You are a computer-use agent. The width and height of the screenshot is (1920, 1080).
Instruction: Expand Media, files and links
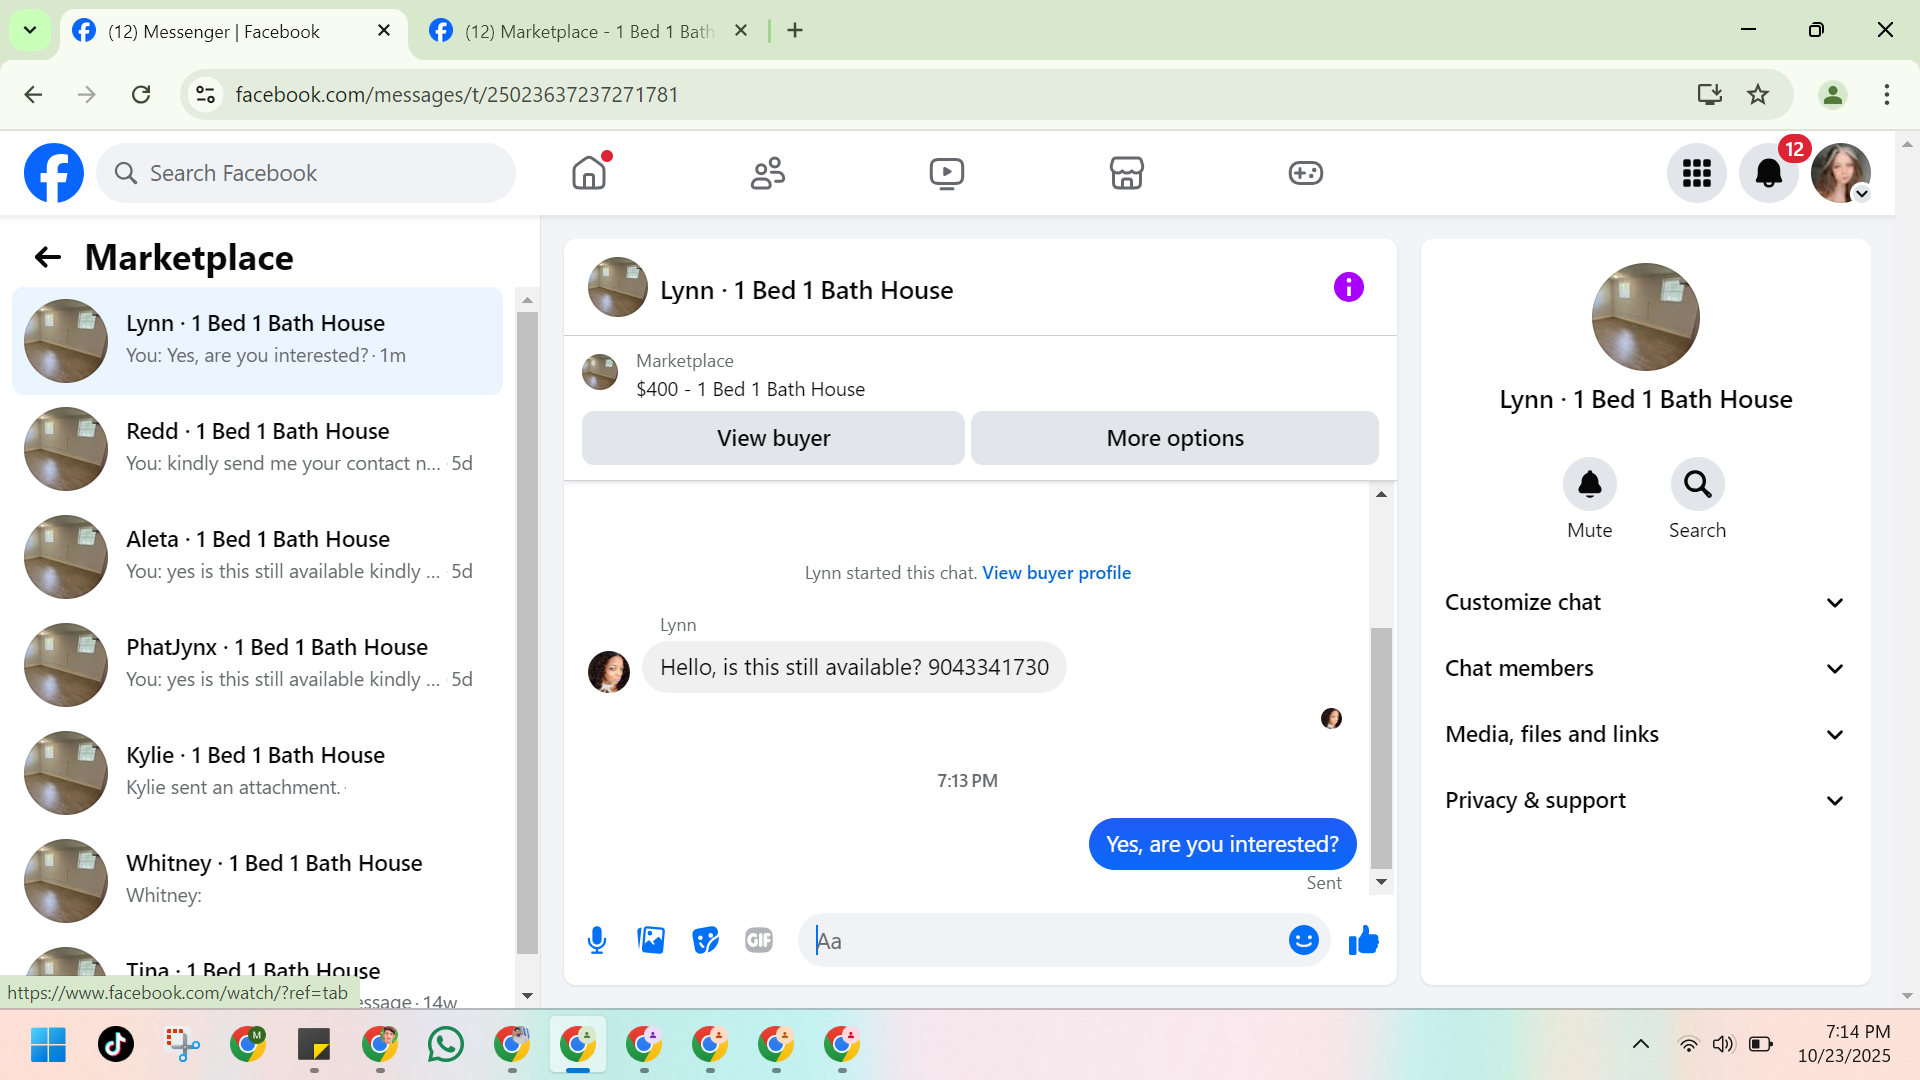[1645, 734]
